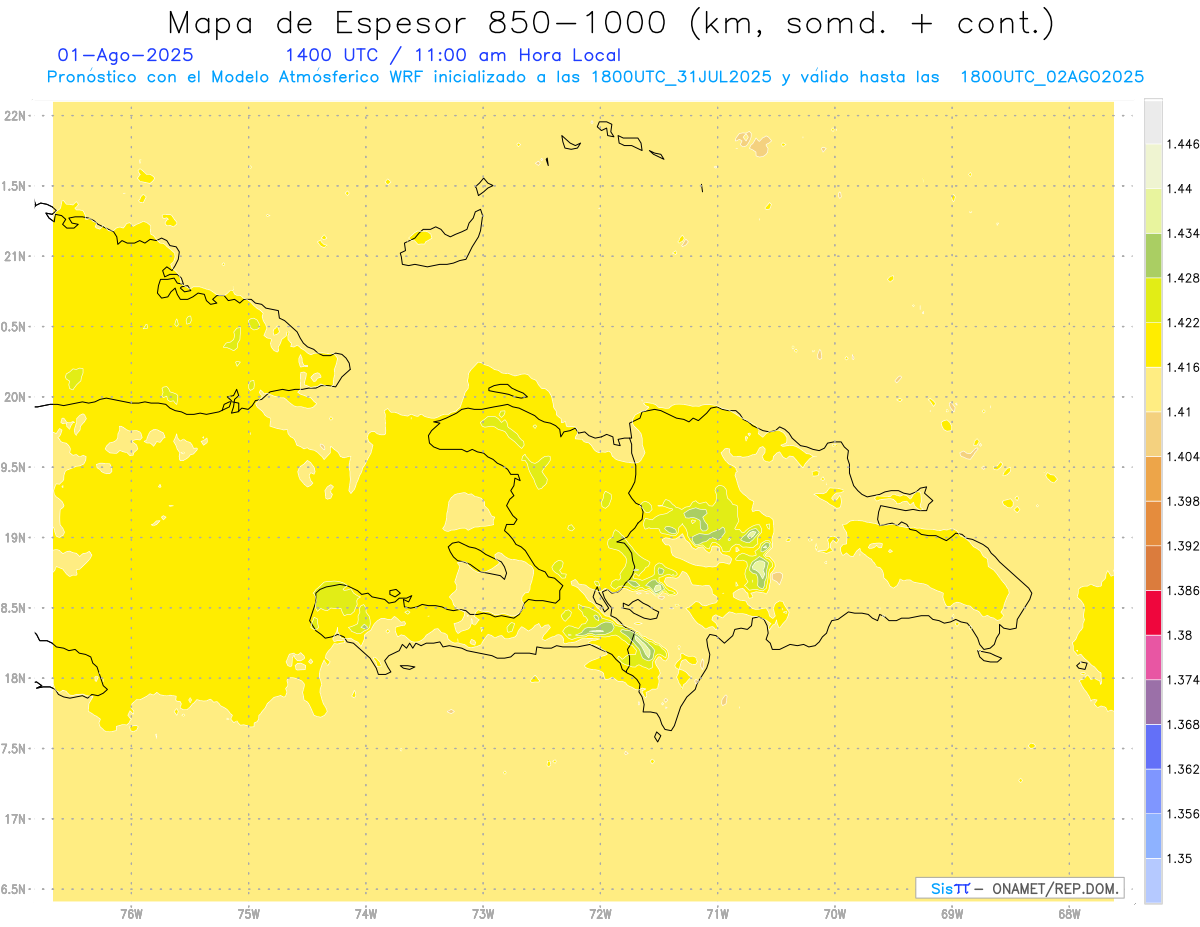Click the 'SisTT - ONAMET/REP.DOM.' credit box

click(1020, 888)
